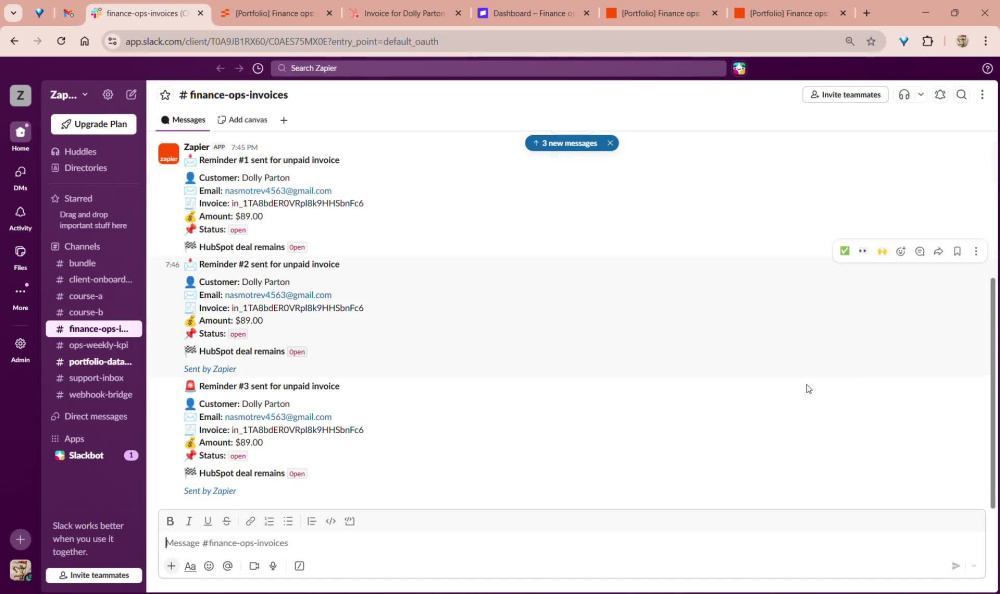This screenshot has height=594, width=1000.
Task: Open the Zap workspace name dropdown
Action: coord(69,94)
